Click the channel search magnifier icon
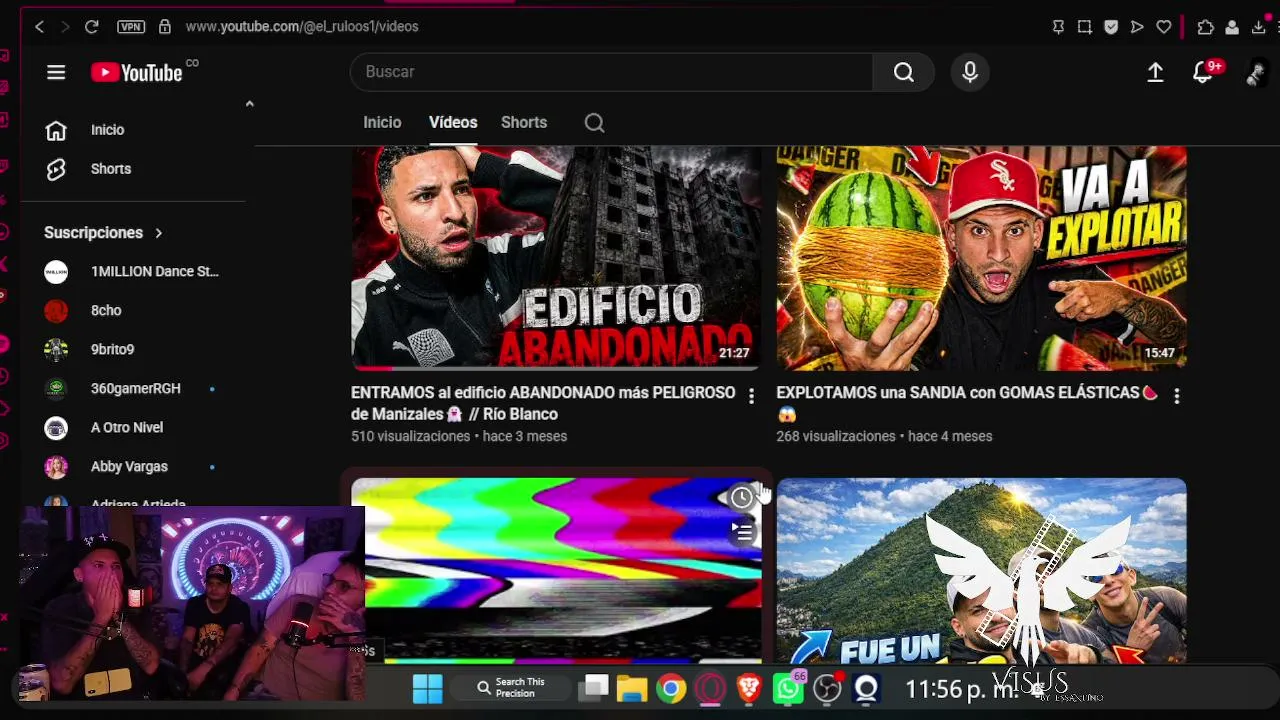This screenshot has width=1280, height=720. (x=594, y=123)
